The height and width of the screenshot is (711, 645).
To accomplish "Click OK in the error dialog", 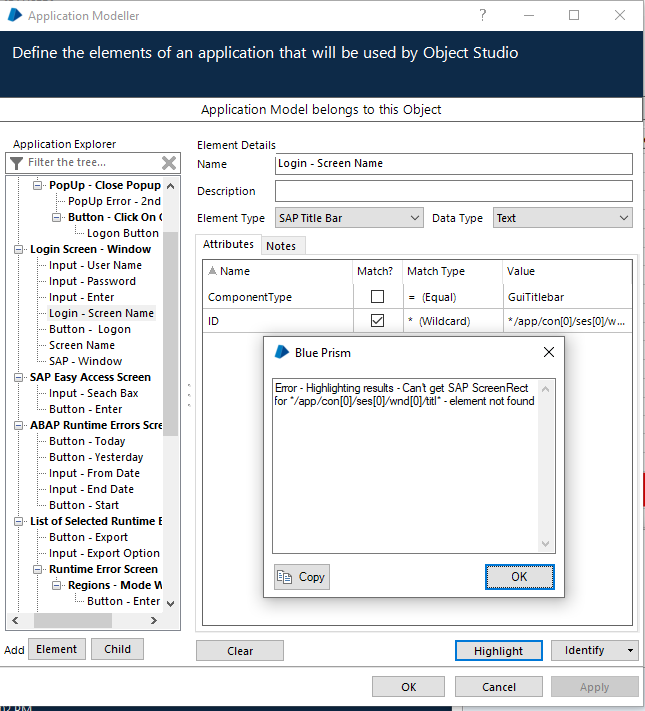I will tap(519, 577).
